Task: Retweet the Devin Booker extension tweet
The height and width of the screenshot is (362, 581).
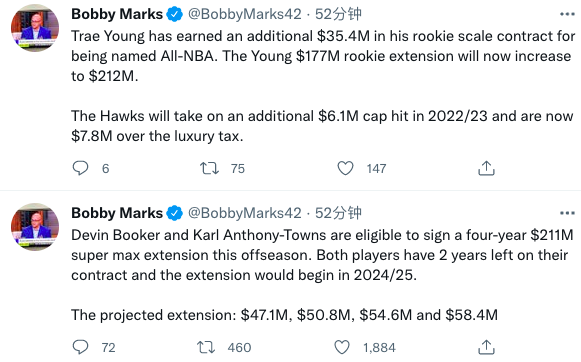Action: (x=206, y=347)
